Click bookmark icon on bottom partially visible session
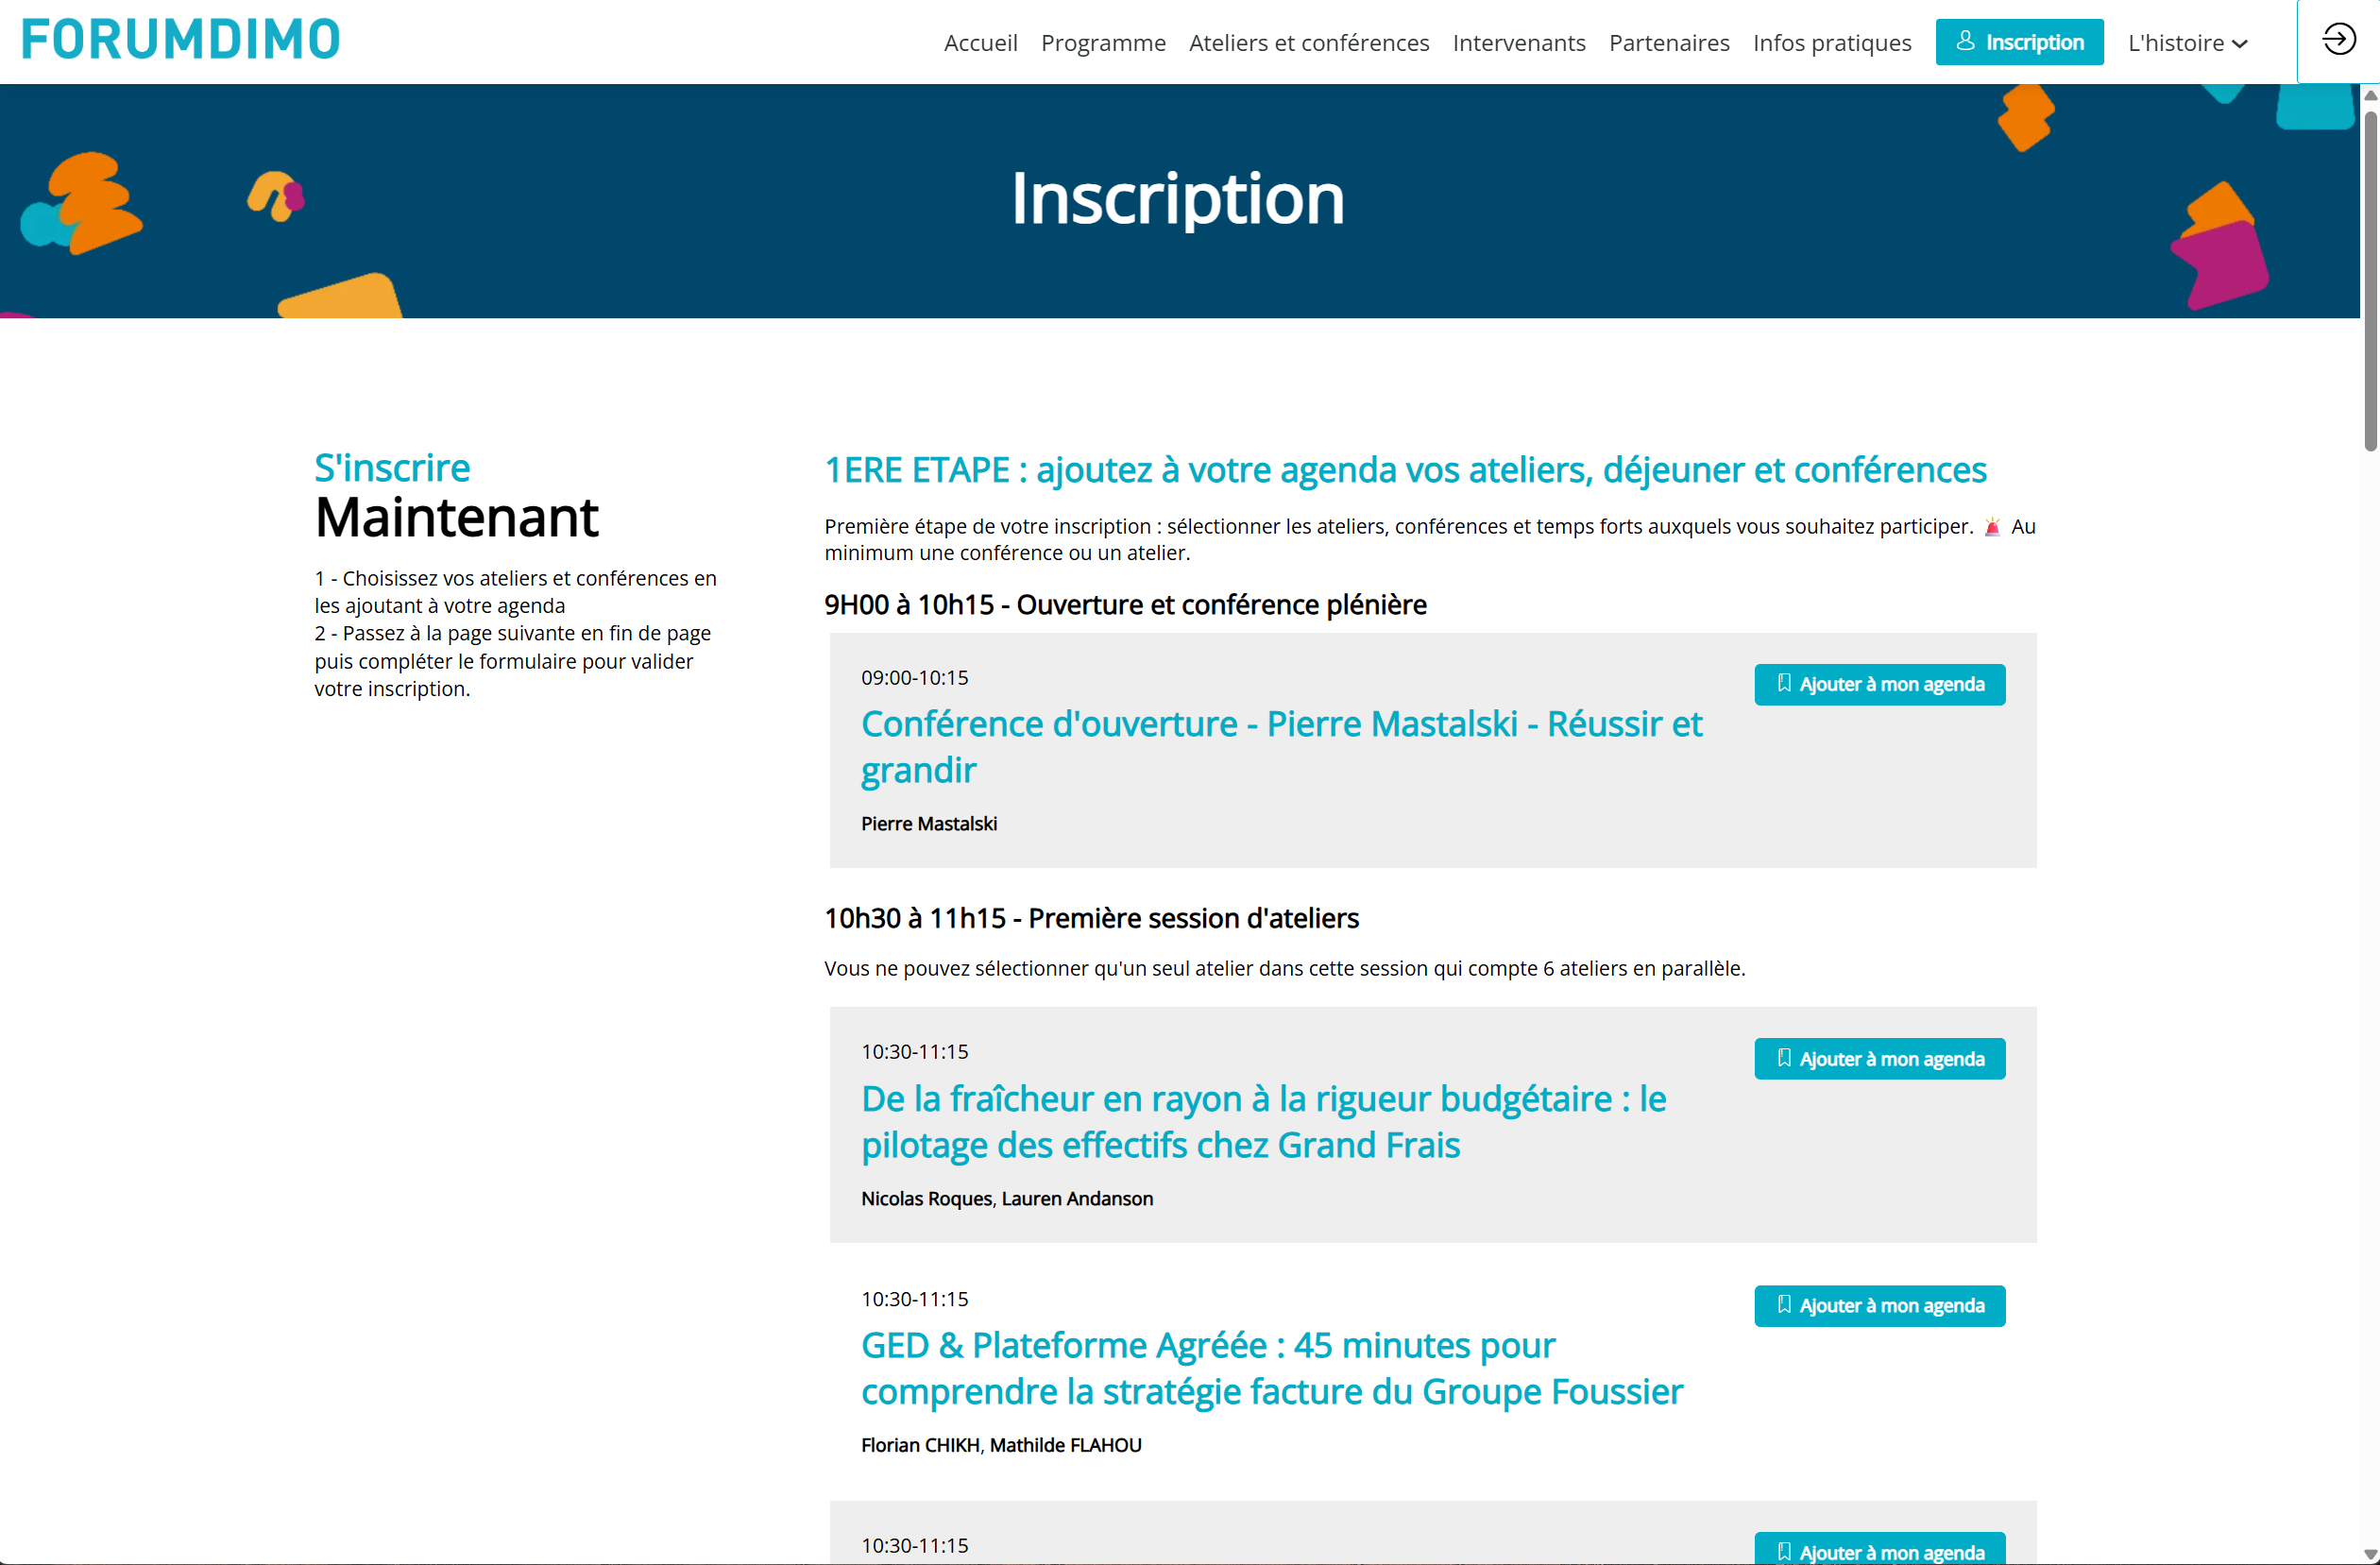The width and height of the screenshot is (2380, 1565). (1784, 1551)
